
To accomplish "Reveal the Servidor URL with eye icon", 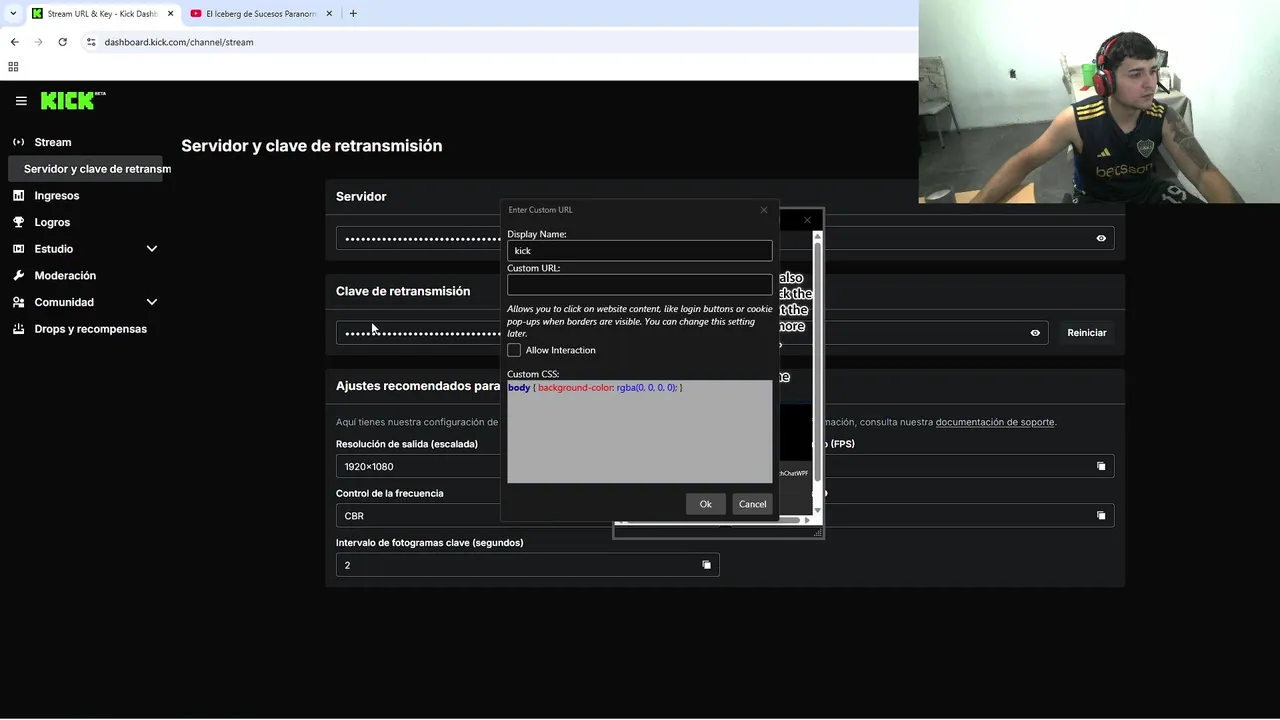I will tap(1101, 238).
